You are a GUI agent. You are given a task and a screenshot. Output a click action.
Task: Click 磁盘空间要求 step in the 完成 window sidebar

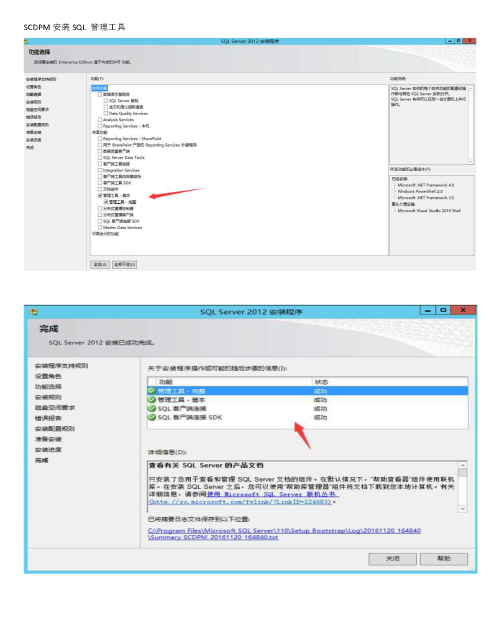pyautogui.click(x=55, y=407)
